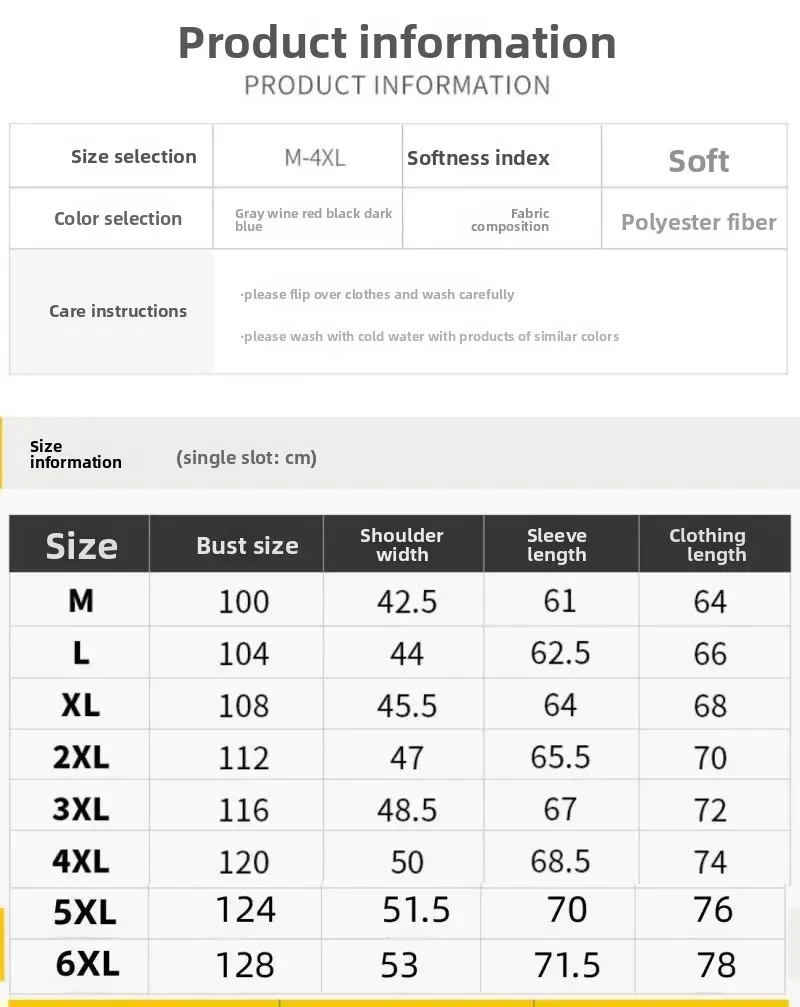
Task: Click the 'Softness index' label
Action: 478,158
